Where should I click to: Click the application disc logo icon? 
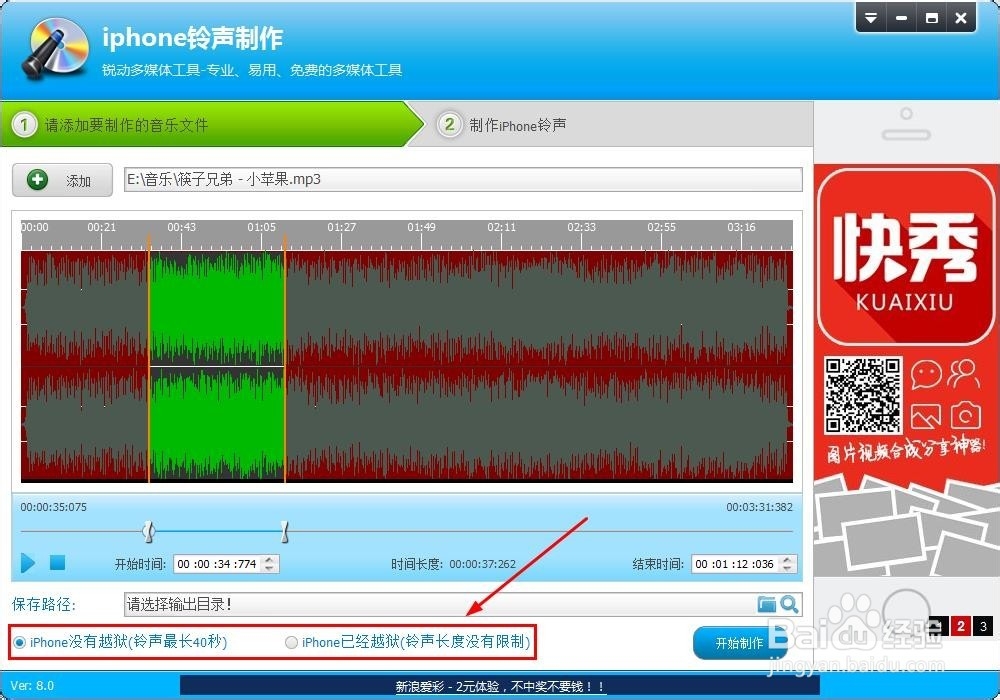[55, 48]
